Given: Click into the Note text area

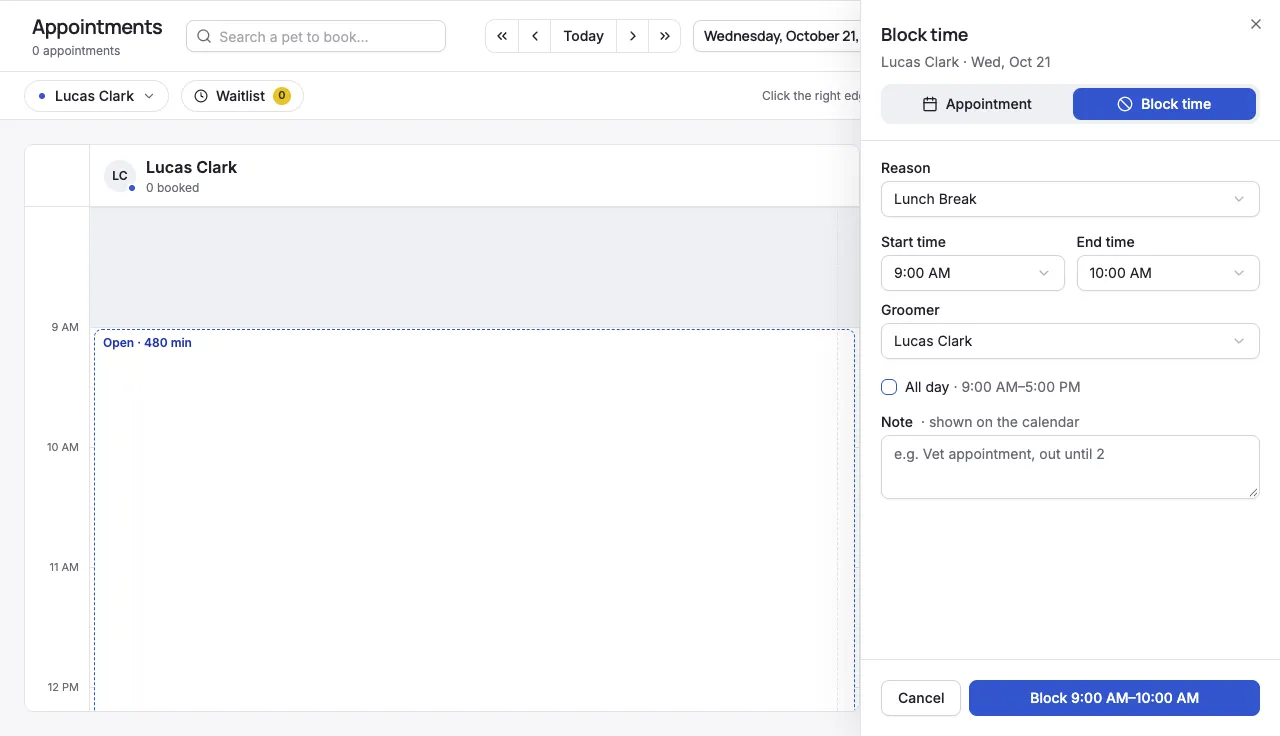Looking at the screenshot, I should click(x=1070, y=467).
